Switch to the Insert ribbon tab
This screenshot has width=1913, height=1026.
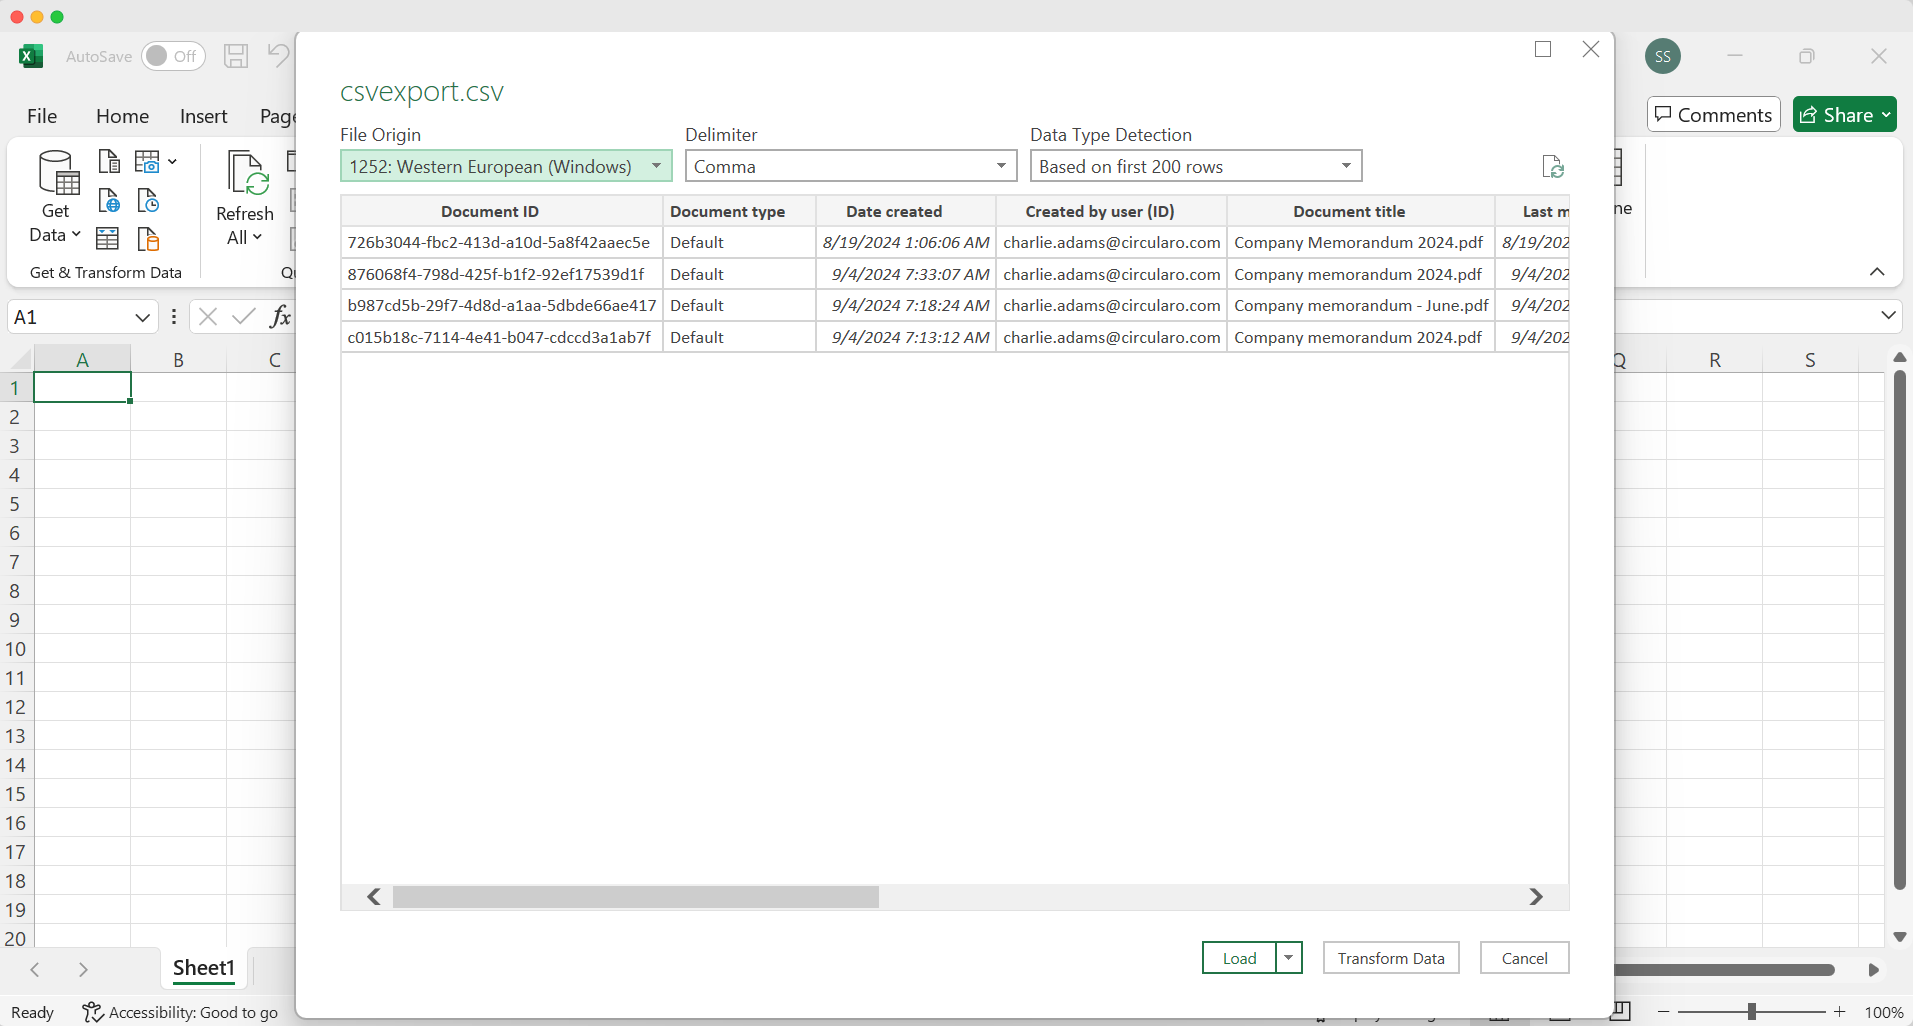[x=203, y=116]
